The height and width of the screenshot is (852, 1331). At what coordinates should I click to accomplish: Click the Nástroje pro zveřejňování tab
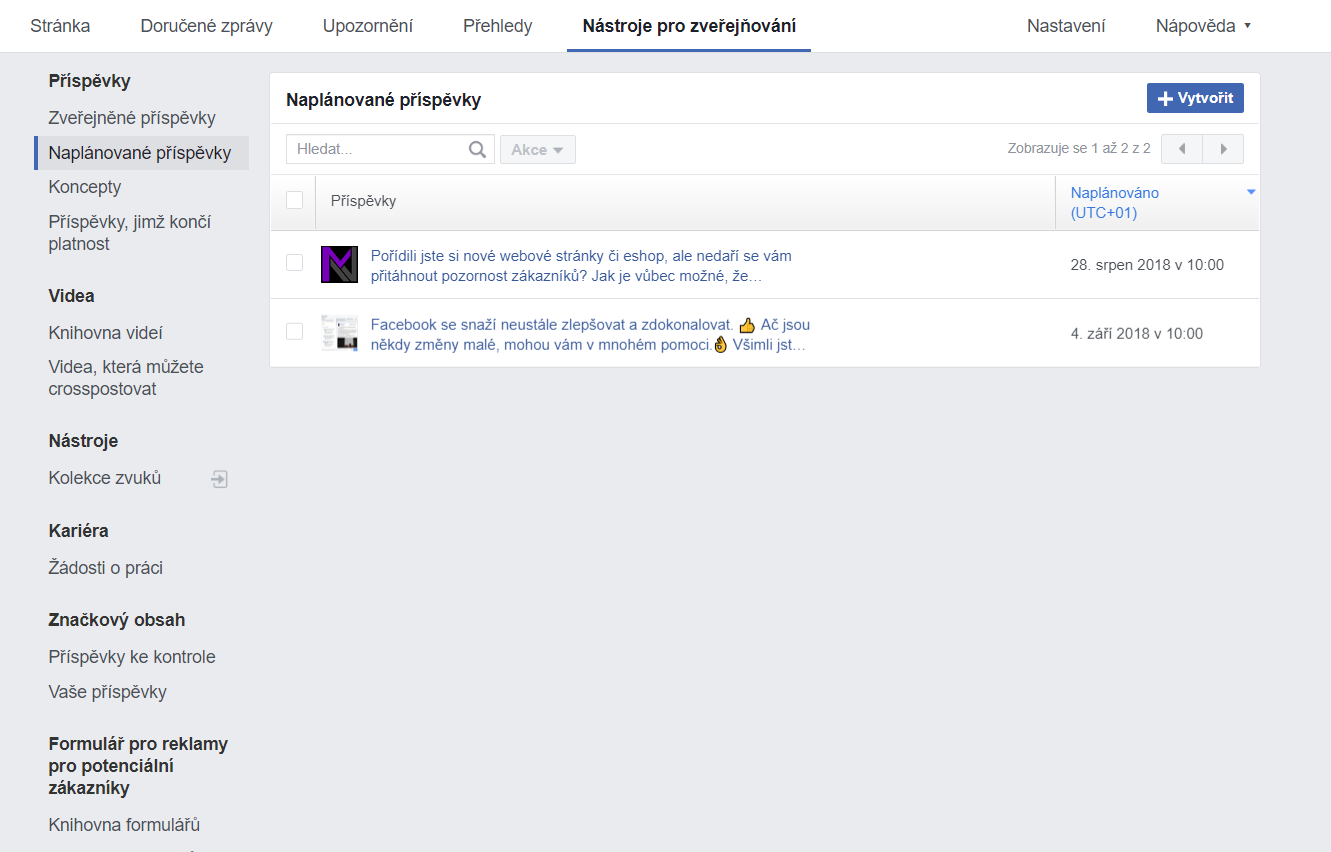(689, 26)
